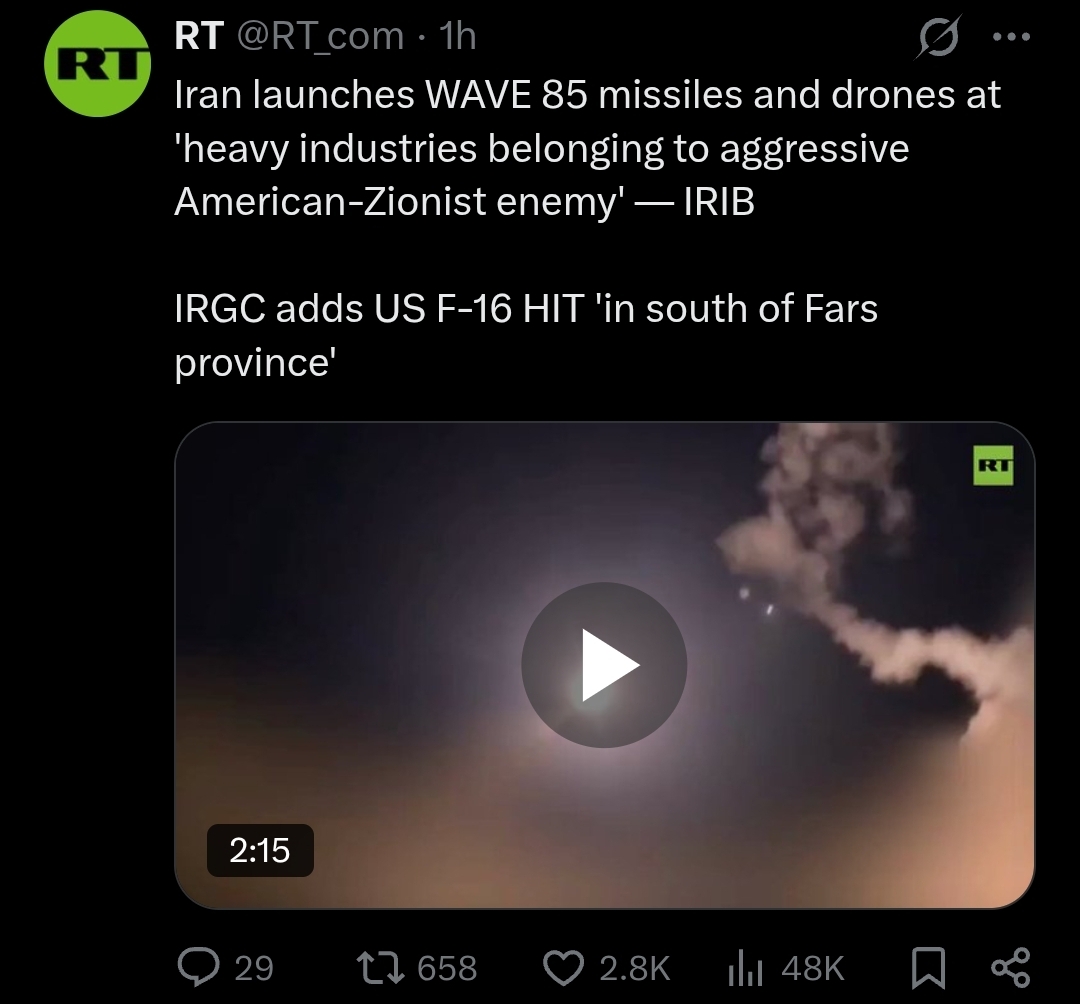Click the 29 replies count

pos(254,968)
